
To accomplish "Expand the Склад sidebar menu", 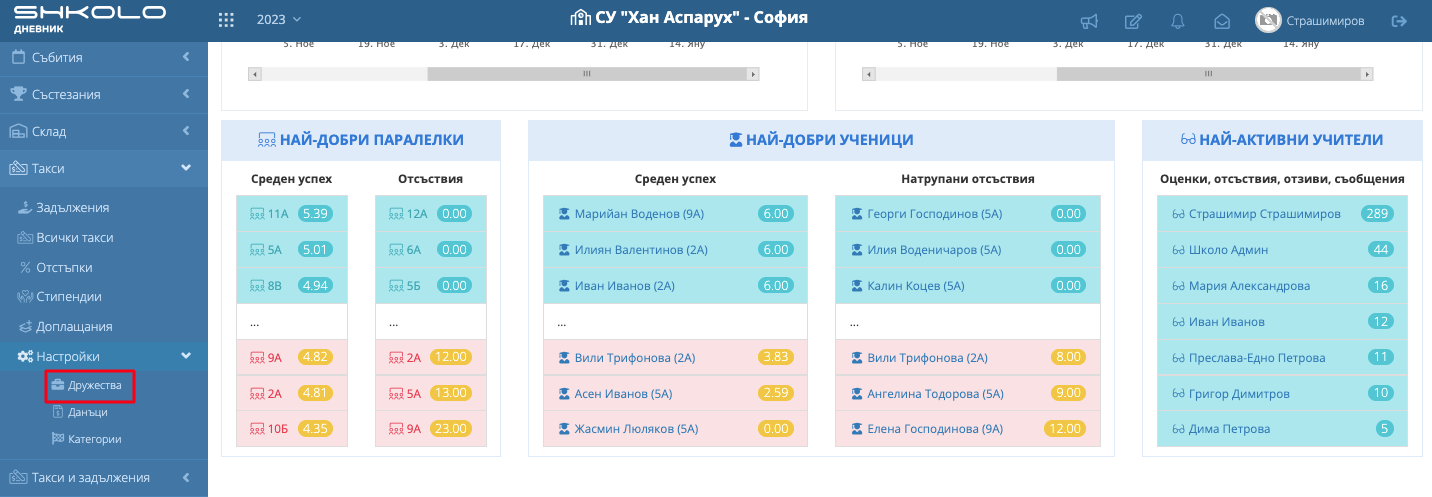I will [x=104, y=131].
